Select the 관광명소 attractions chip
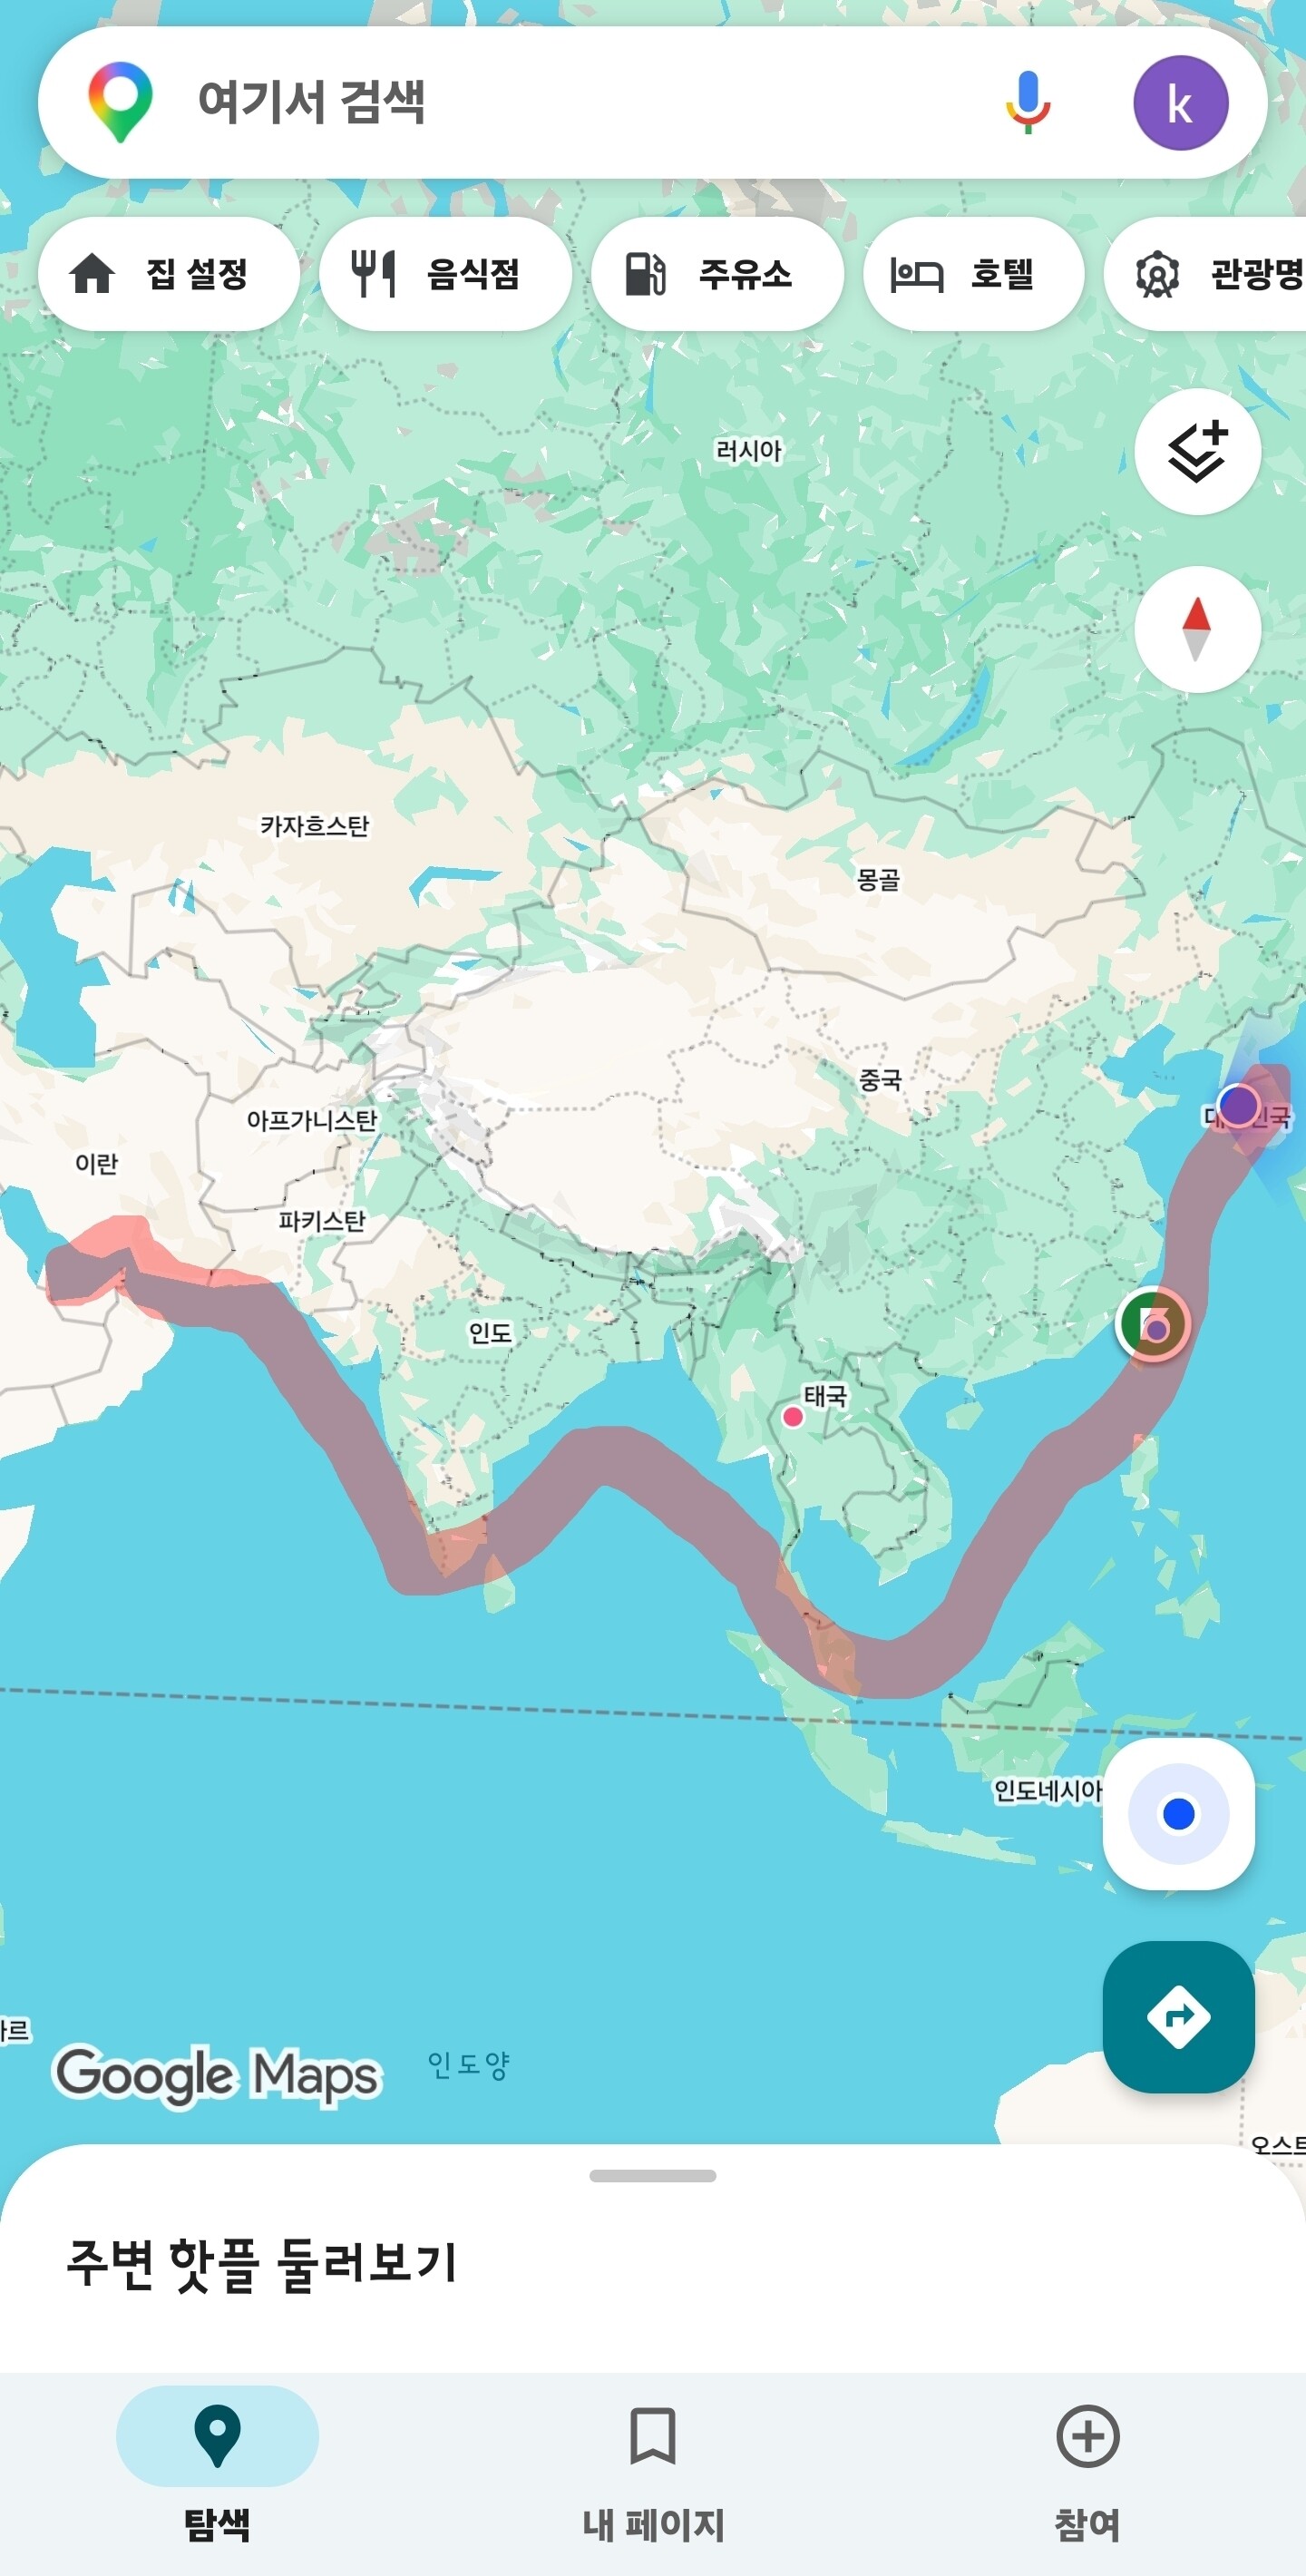Viewport: 1306px width, 2576px height. point(1205,273)
